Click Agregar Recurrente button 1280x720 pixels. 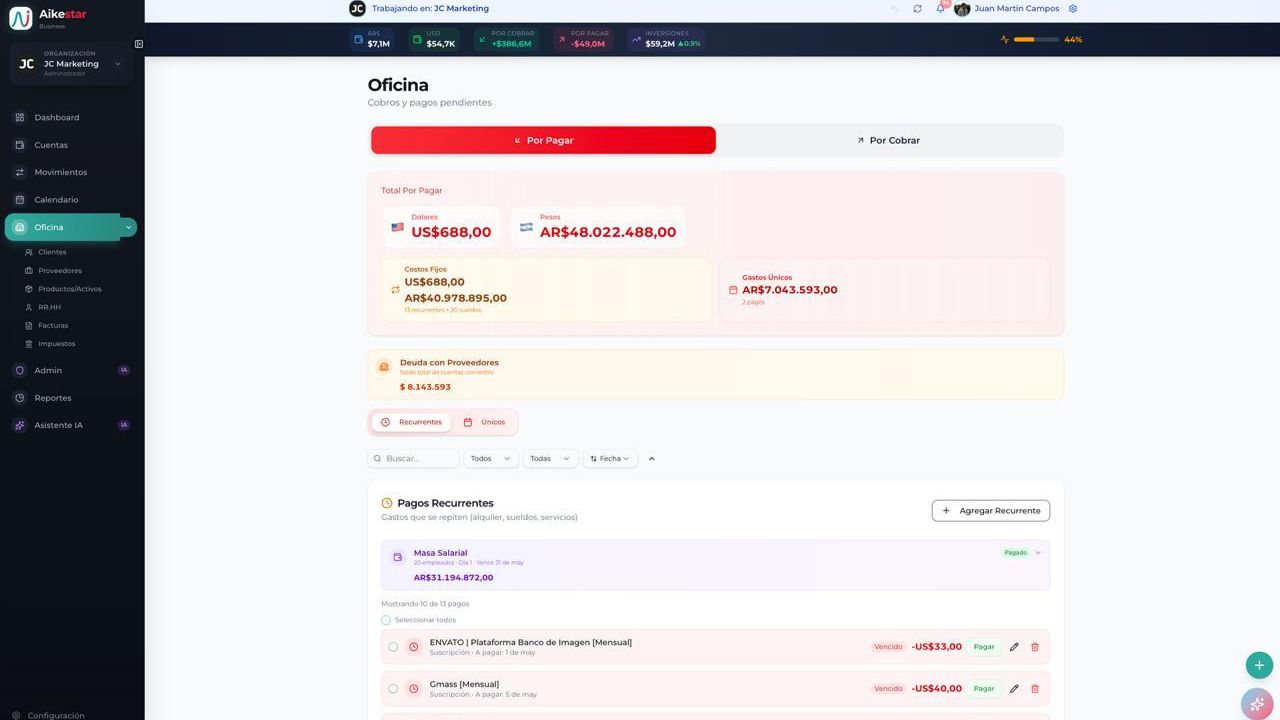991,511
